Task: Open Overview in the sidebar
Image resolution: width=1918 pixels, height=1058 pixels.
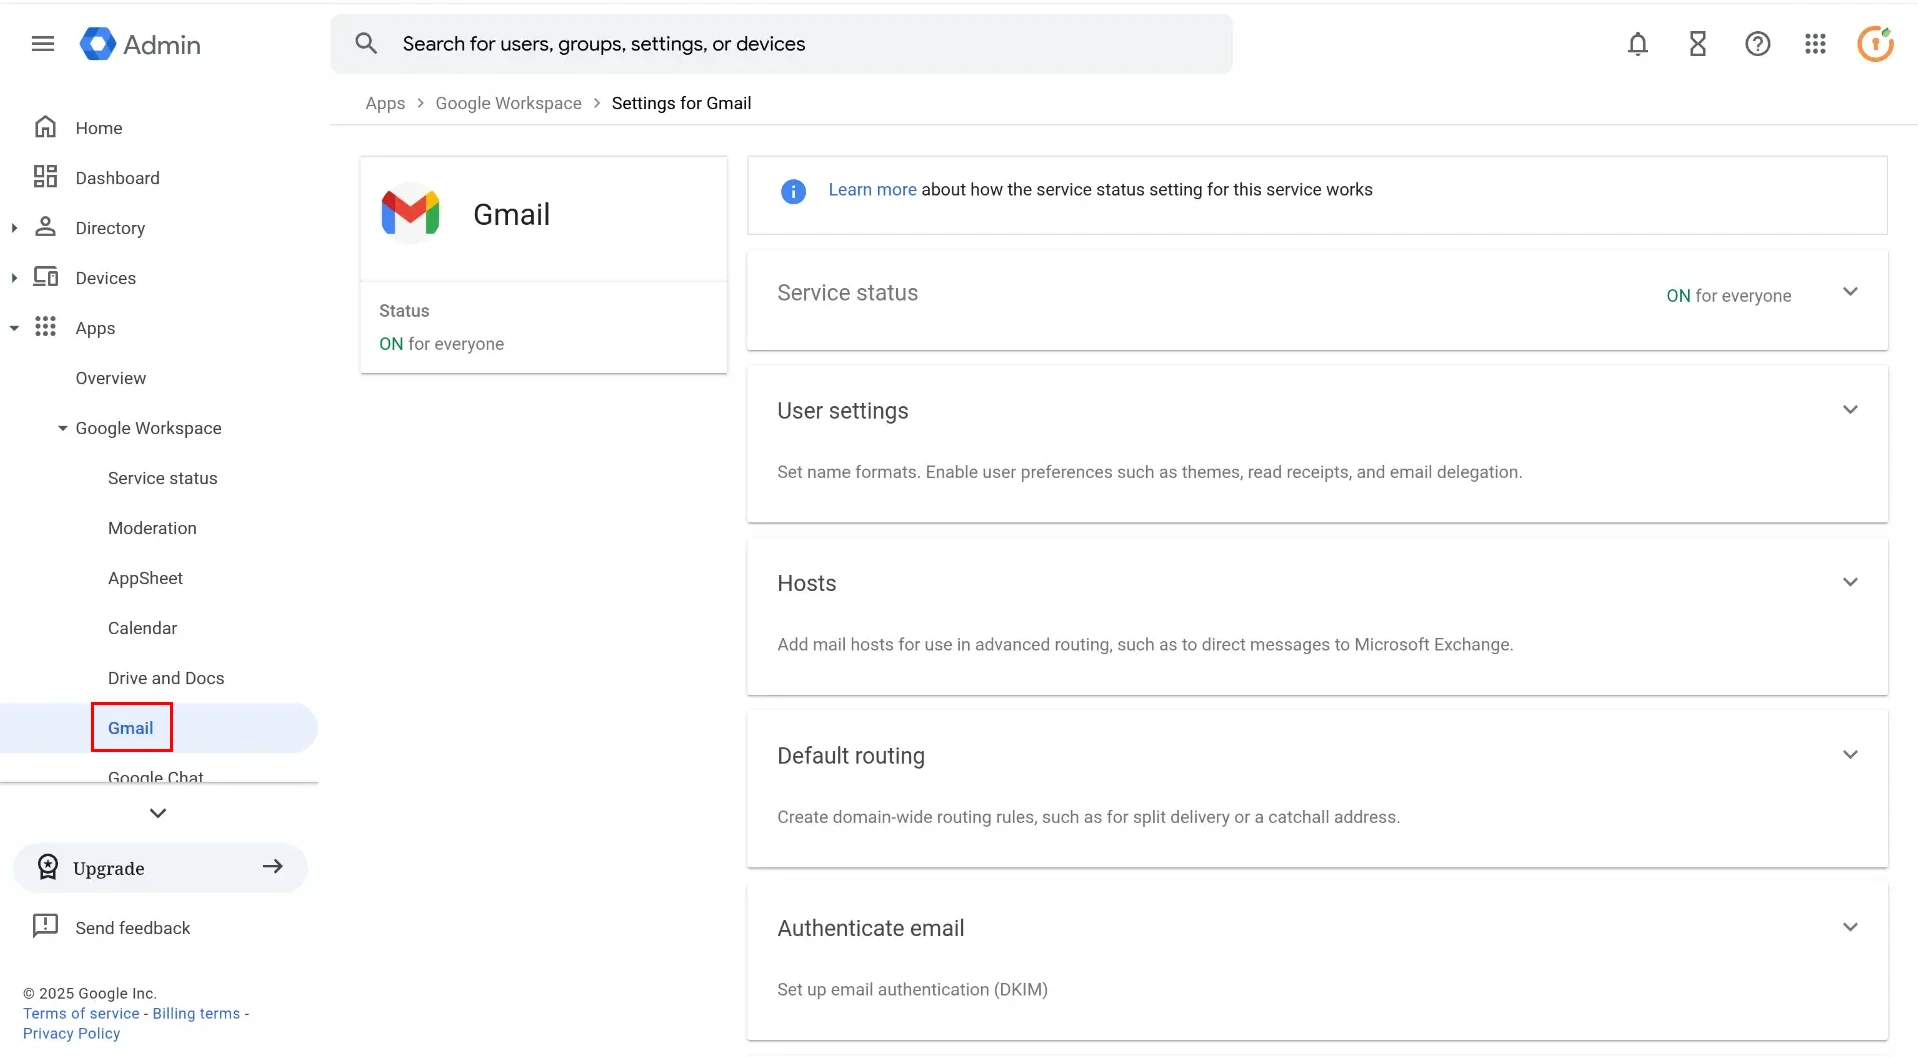Action: point(111,378)
